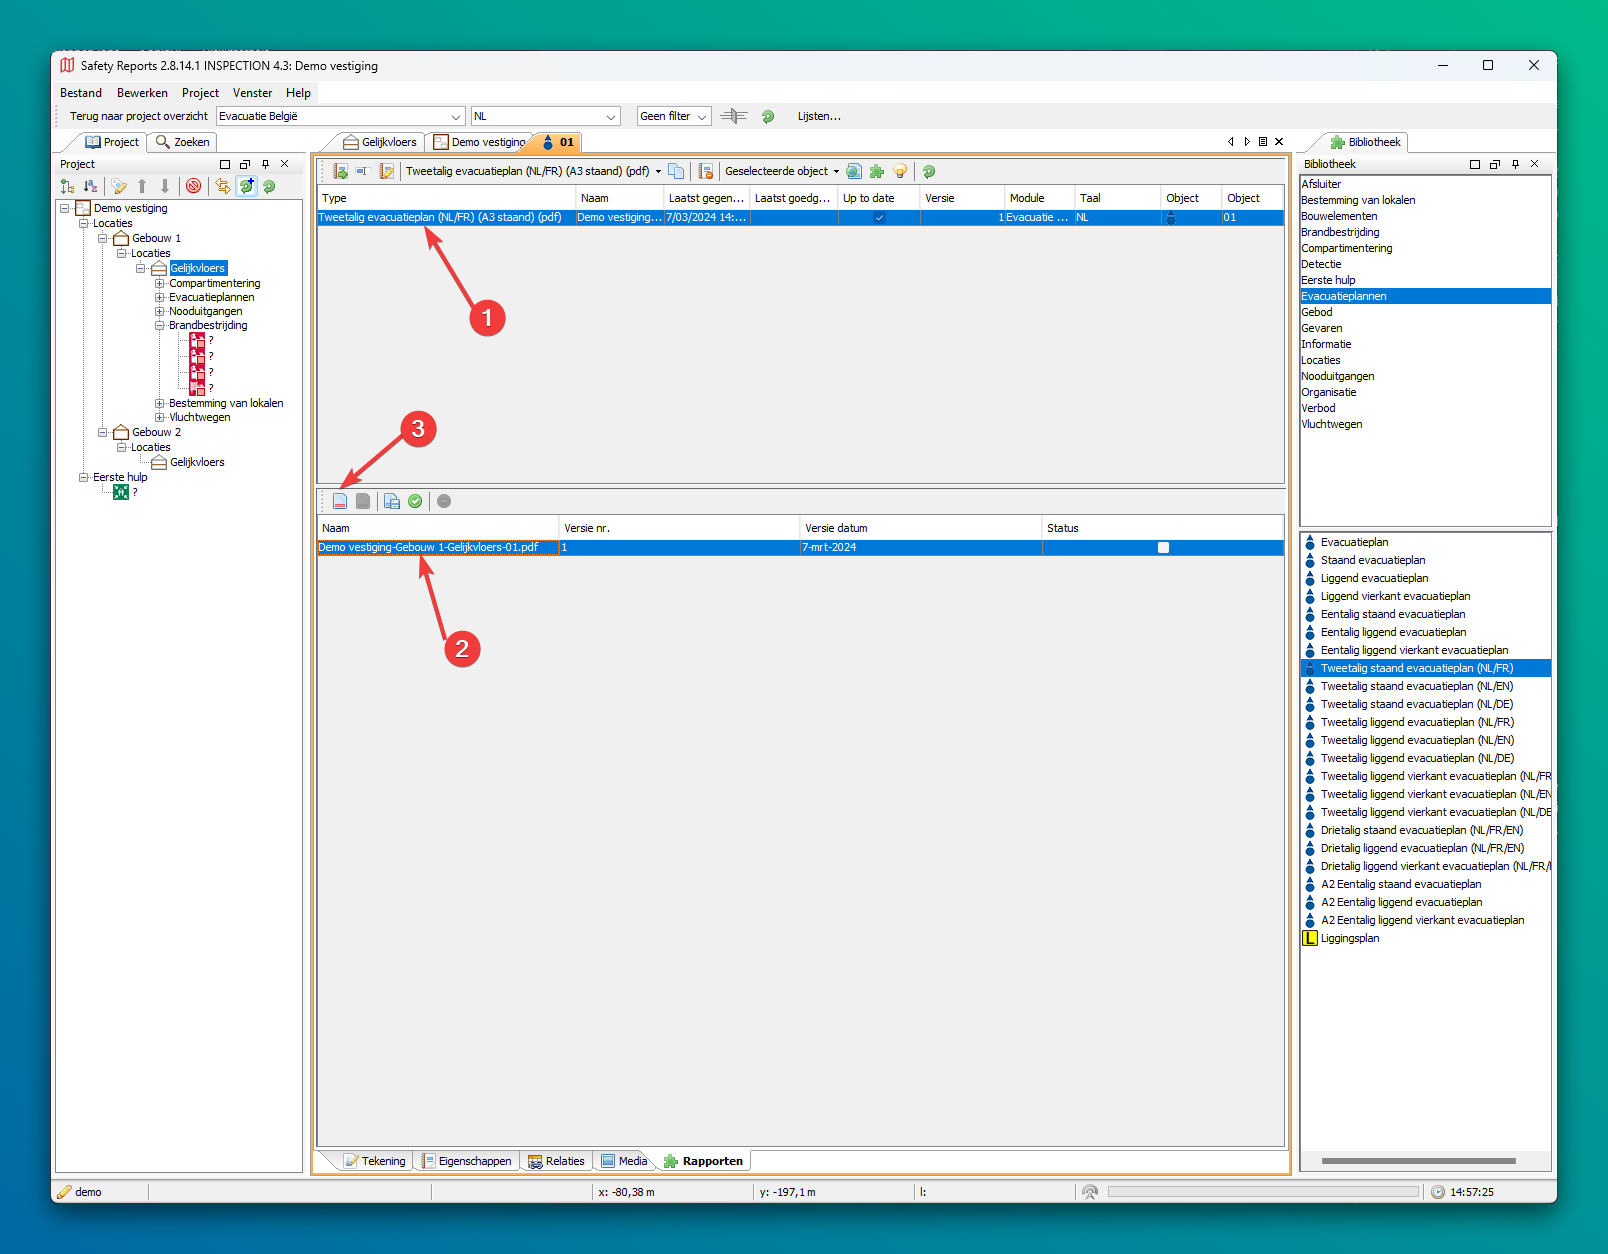Toggle the Up to date checkbox
1608x1254 pixels.
point(879,217)
